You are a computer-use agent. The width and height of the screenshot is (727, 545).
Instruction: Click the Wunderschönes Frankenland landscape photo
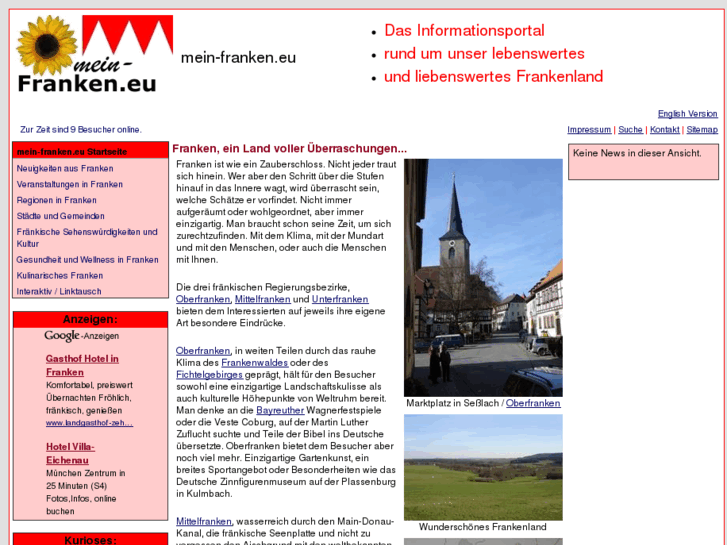pyautogui.click(x=483, y=467)
